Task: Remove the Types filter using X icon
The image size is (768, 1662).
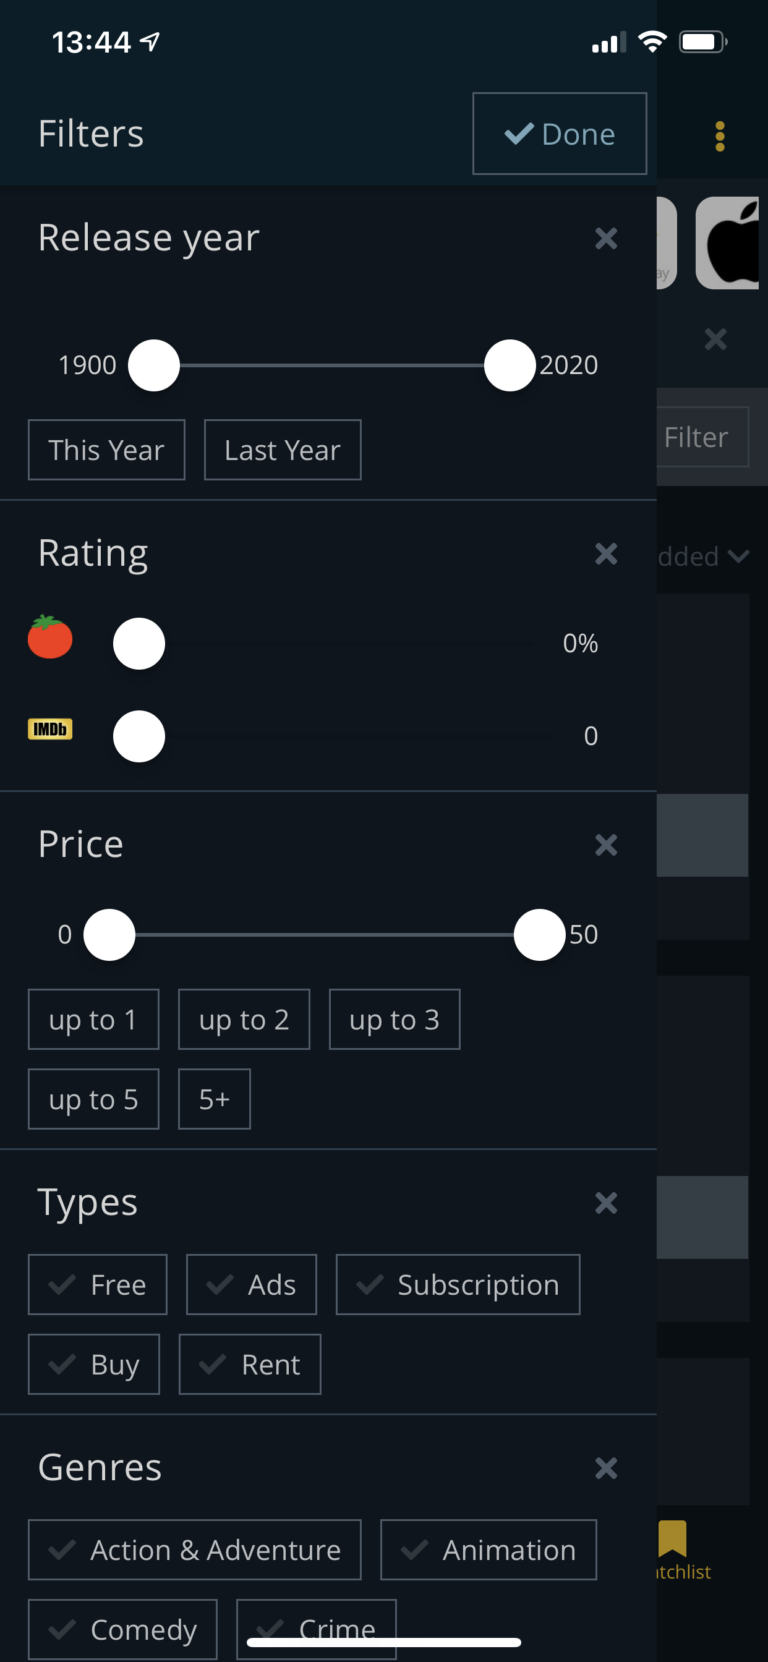Action: tap(606, 1203)
